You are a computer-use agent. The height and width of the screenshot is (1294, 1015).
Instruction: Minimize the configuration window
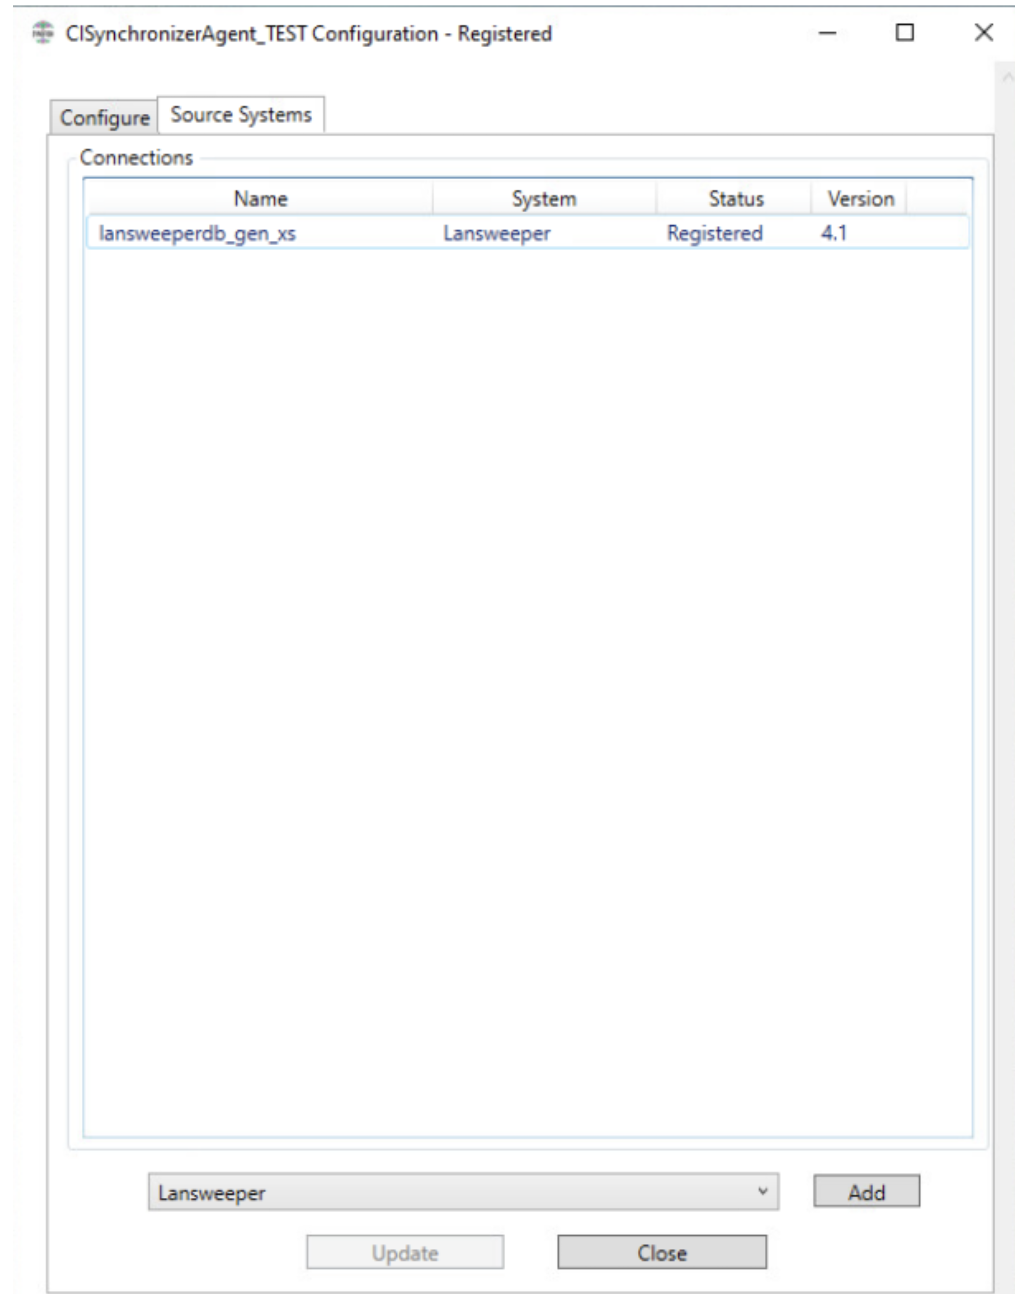[827, 33]
